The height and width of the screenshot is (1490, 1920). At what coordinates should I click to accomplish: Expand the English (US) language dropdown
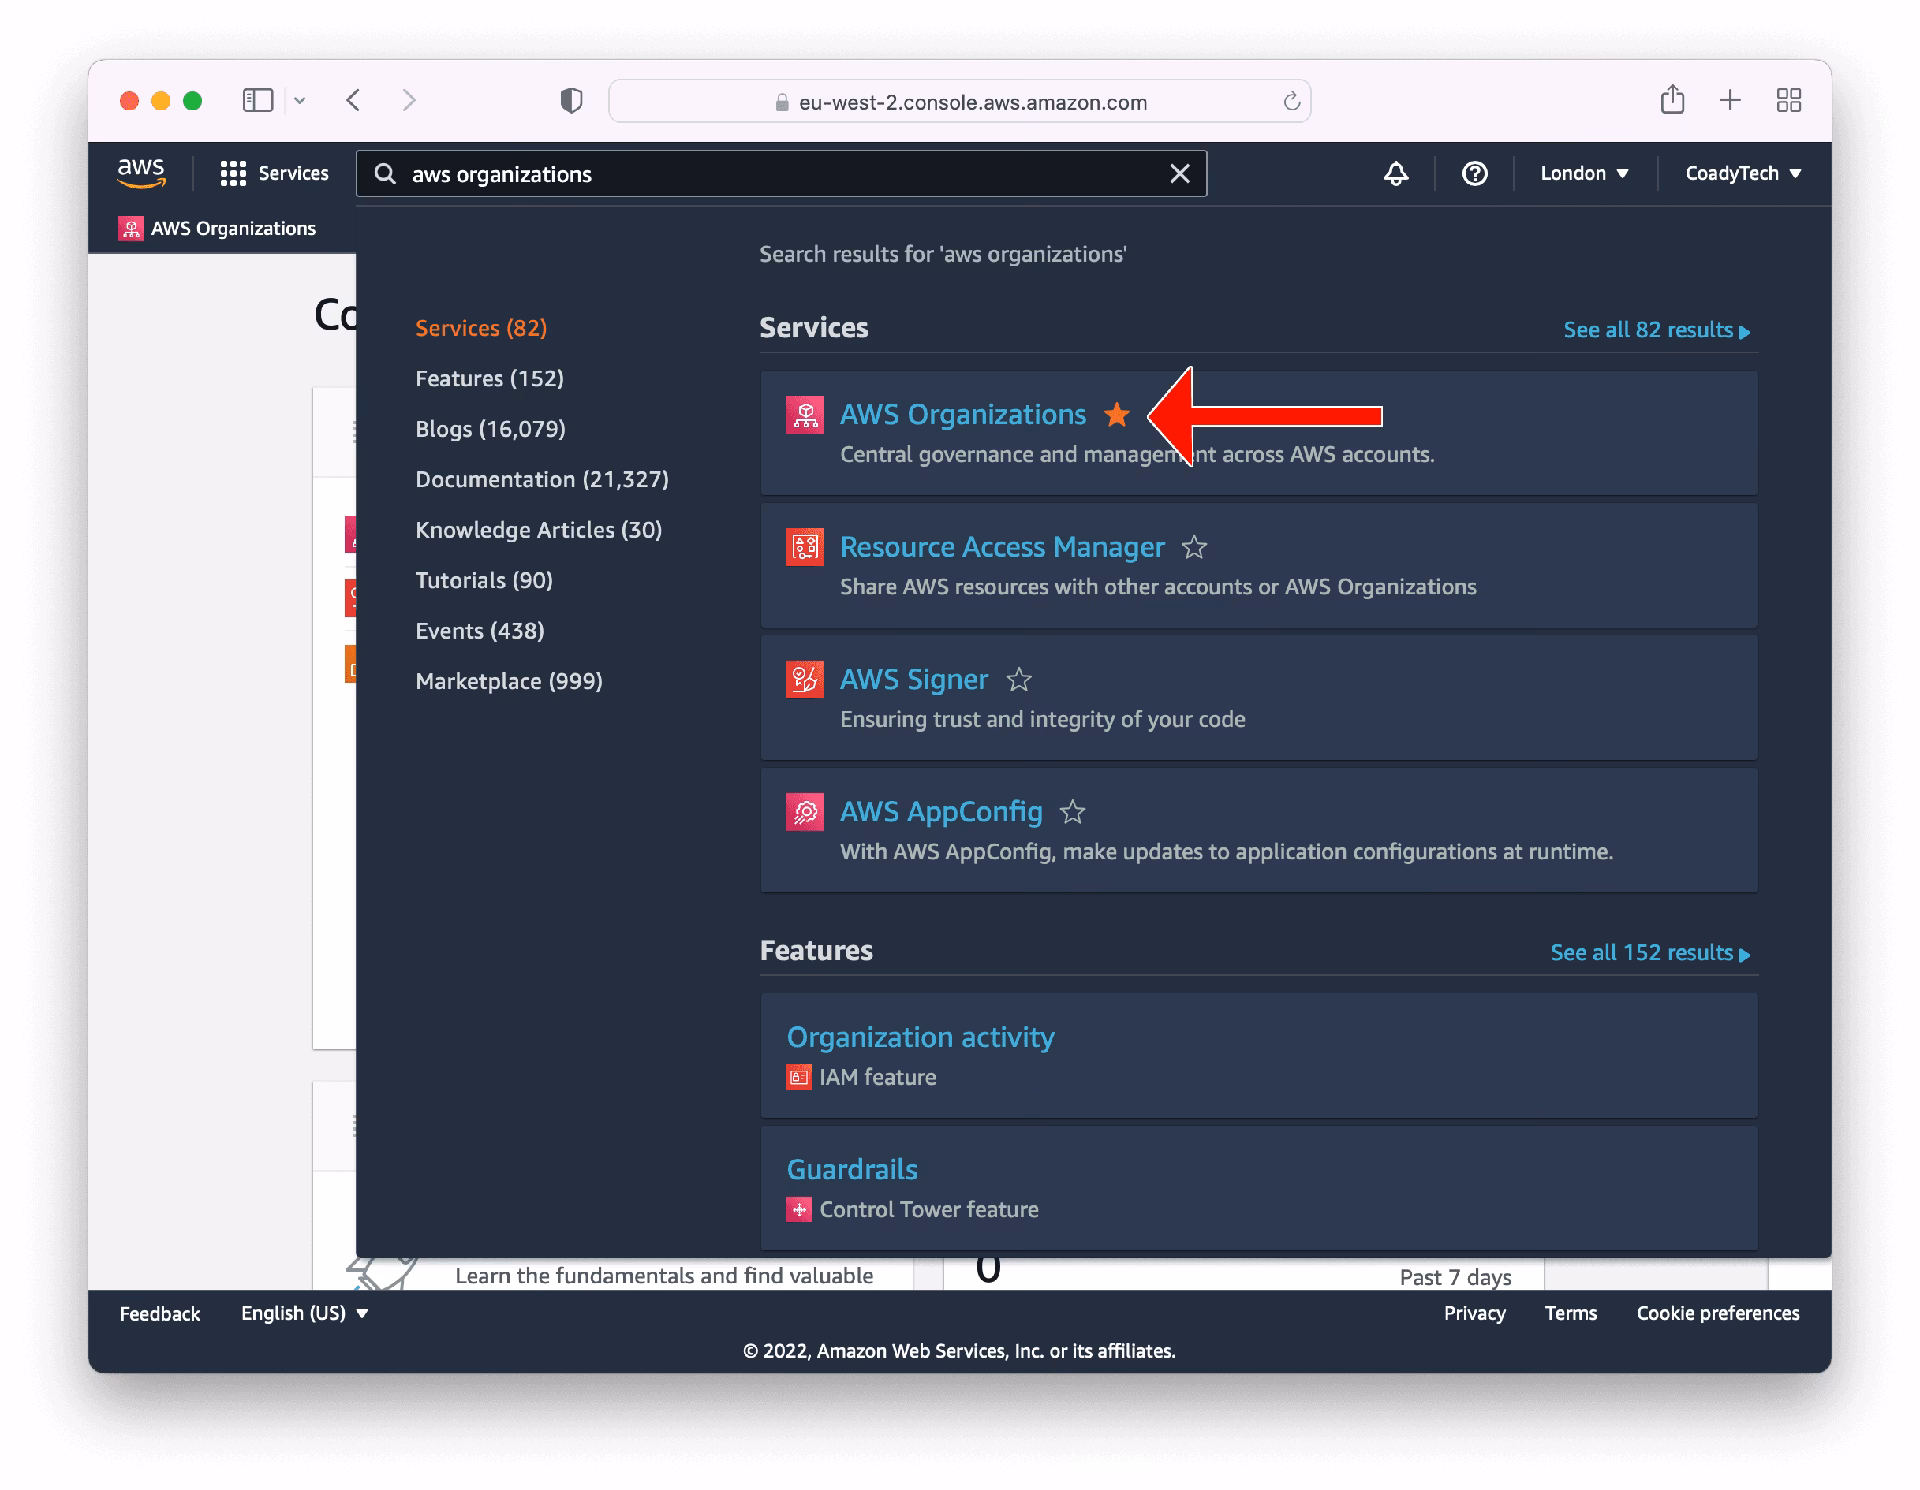click(x=304, y=1314)
